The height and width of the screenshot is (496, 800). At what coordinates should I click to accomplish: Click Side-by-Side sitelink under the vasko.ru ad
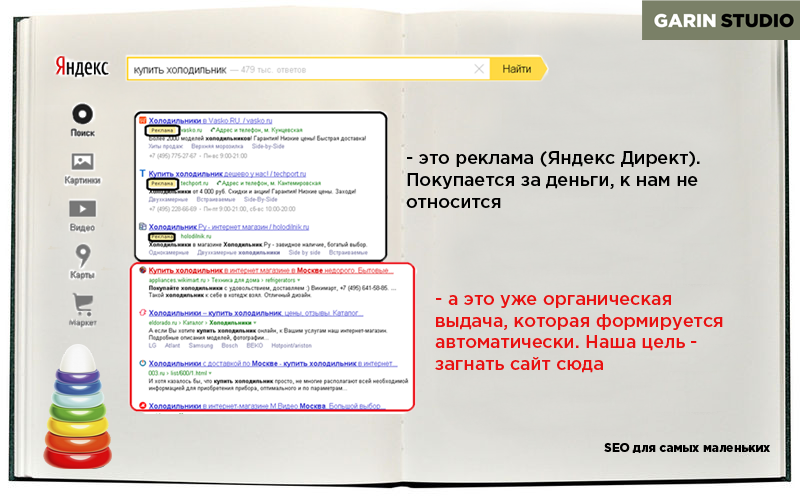[x=268, y=146]
